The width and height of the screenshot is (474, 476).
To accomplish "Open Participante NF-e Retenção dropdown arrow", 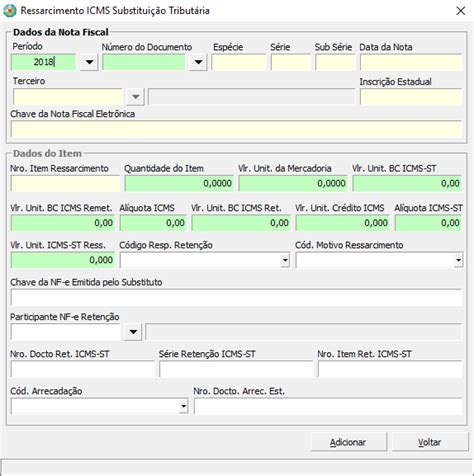I will pyautogui.click(x=133, y=332).
